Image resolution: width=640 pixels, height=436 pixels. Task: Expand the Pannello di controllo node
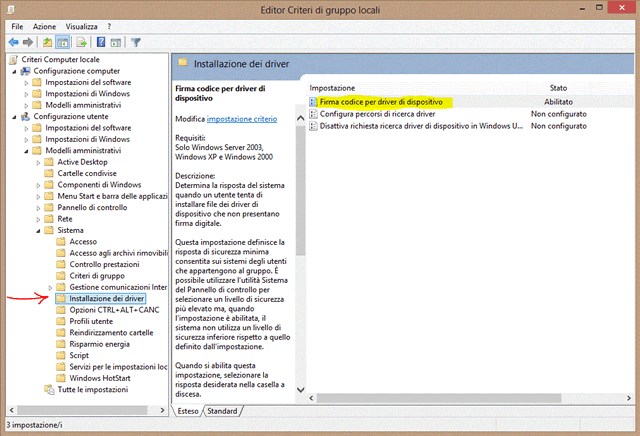38,208
